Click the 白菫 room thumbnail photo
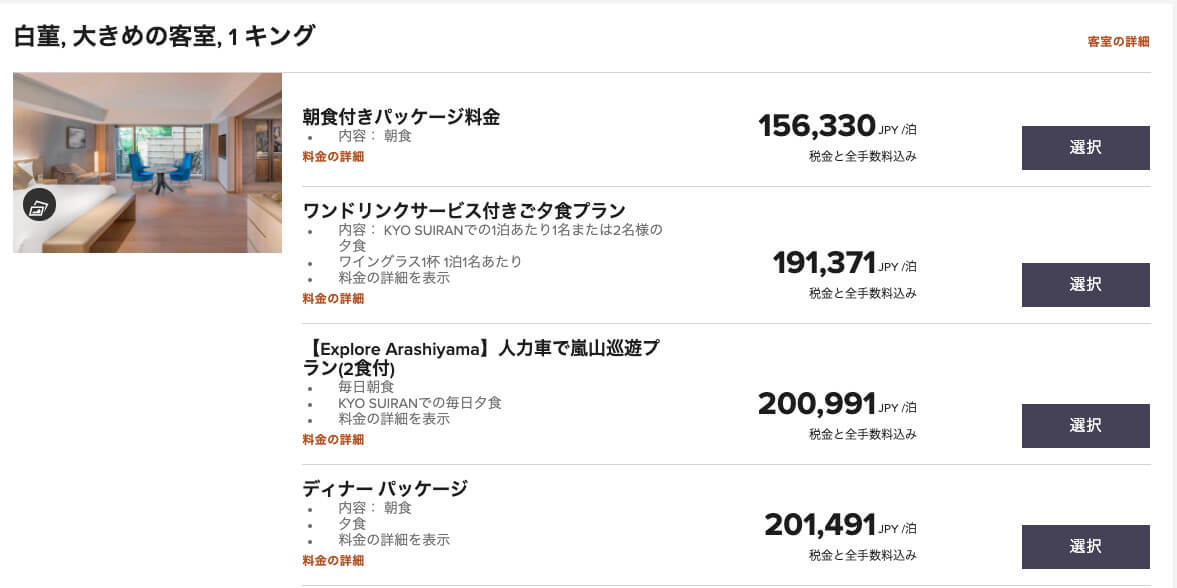This screenshot has height=588, width=1177. tap(147, 162)
